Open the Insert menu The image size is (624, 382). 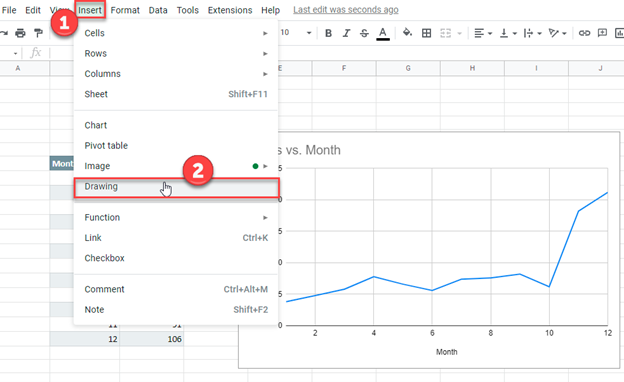coord(90,10)
